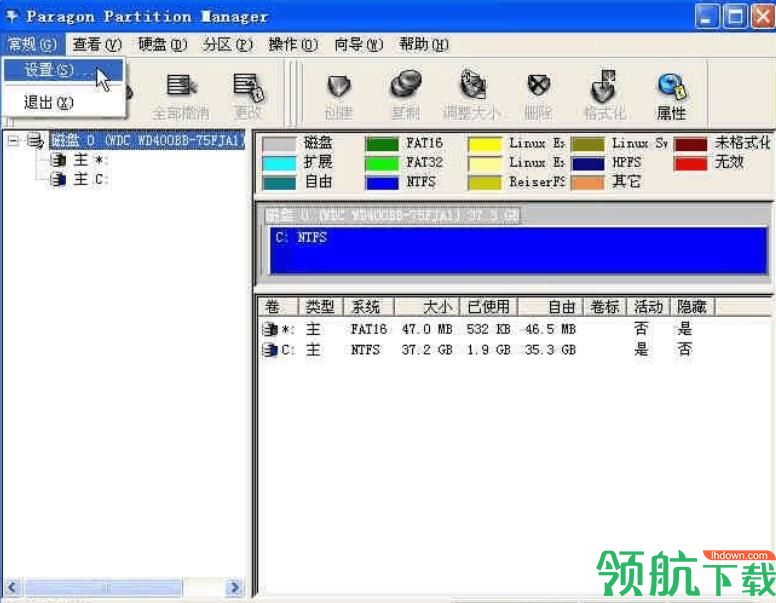The width and height of the screenshot is (776, 603).
Task: Open the Properties (属性) toolbar icon
Action: pyautogui.click(x=672, y=86)
